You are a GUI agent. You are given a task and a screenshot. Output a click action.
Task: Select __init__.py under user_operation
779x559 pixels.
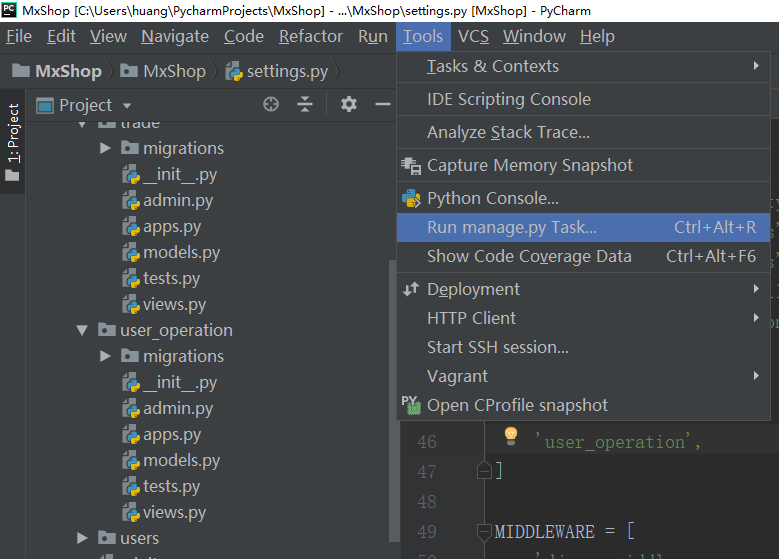tap(169, 383)
